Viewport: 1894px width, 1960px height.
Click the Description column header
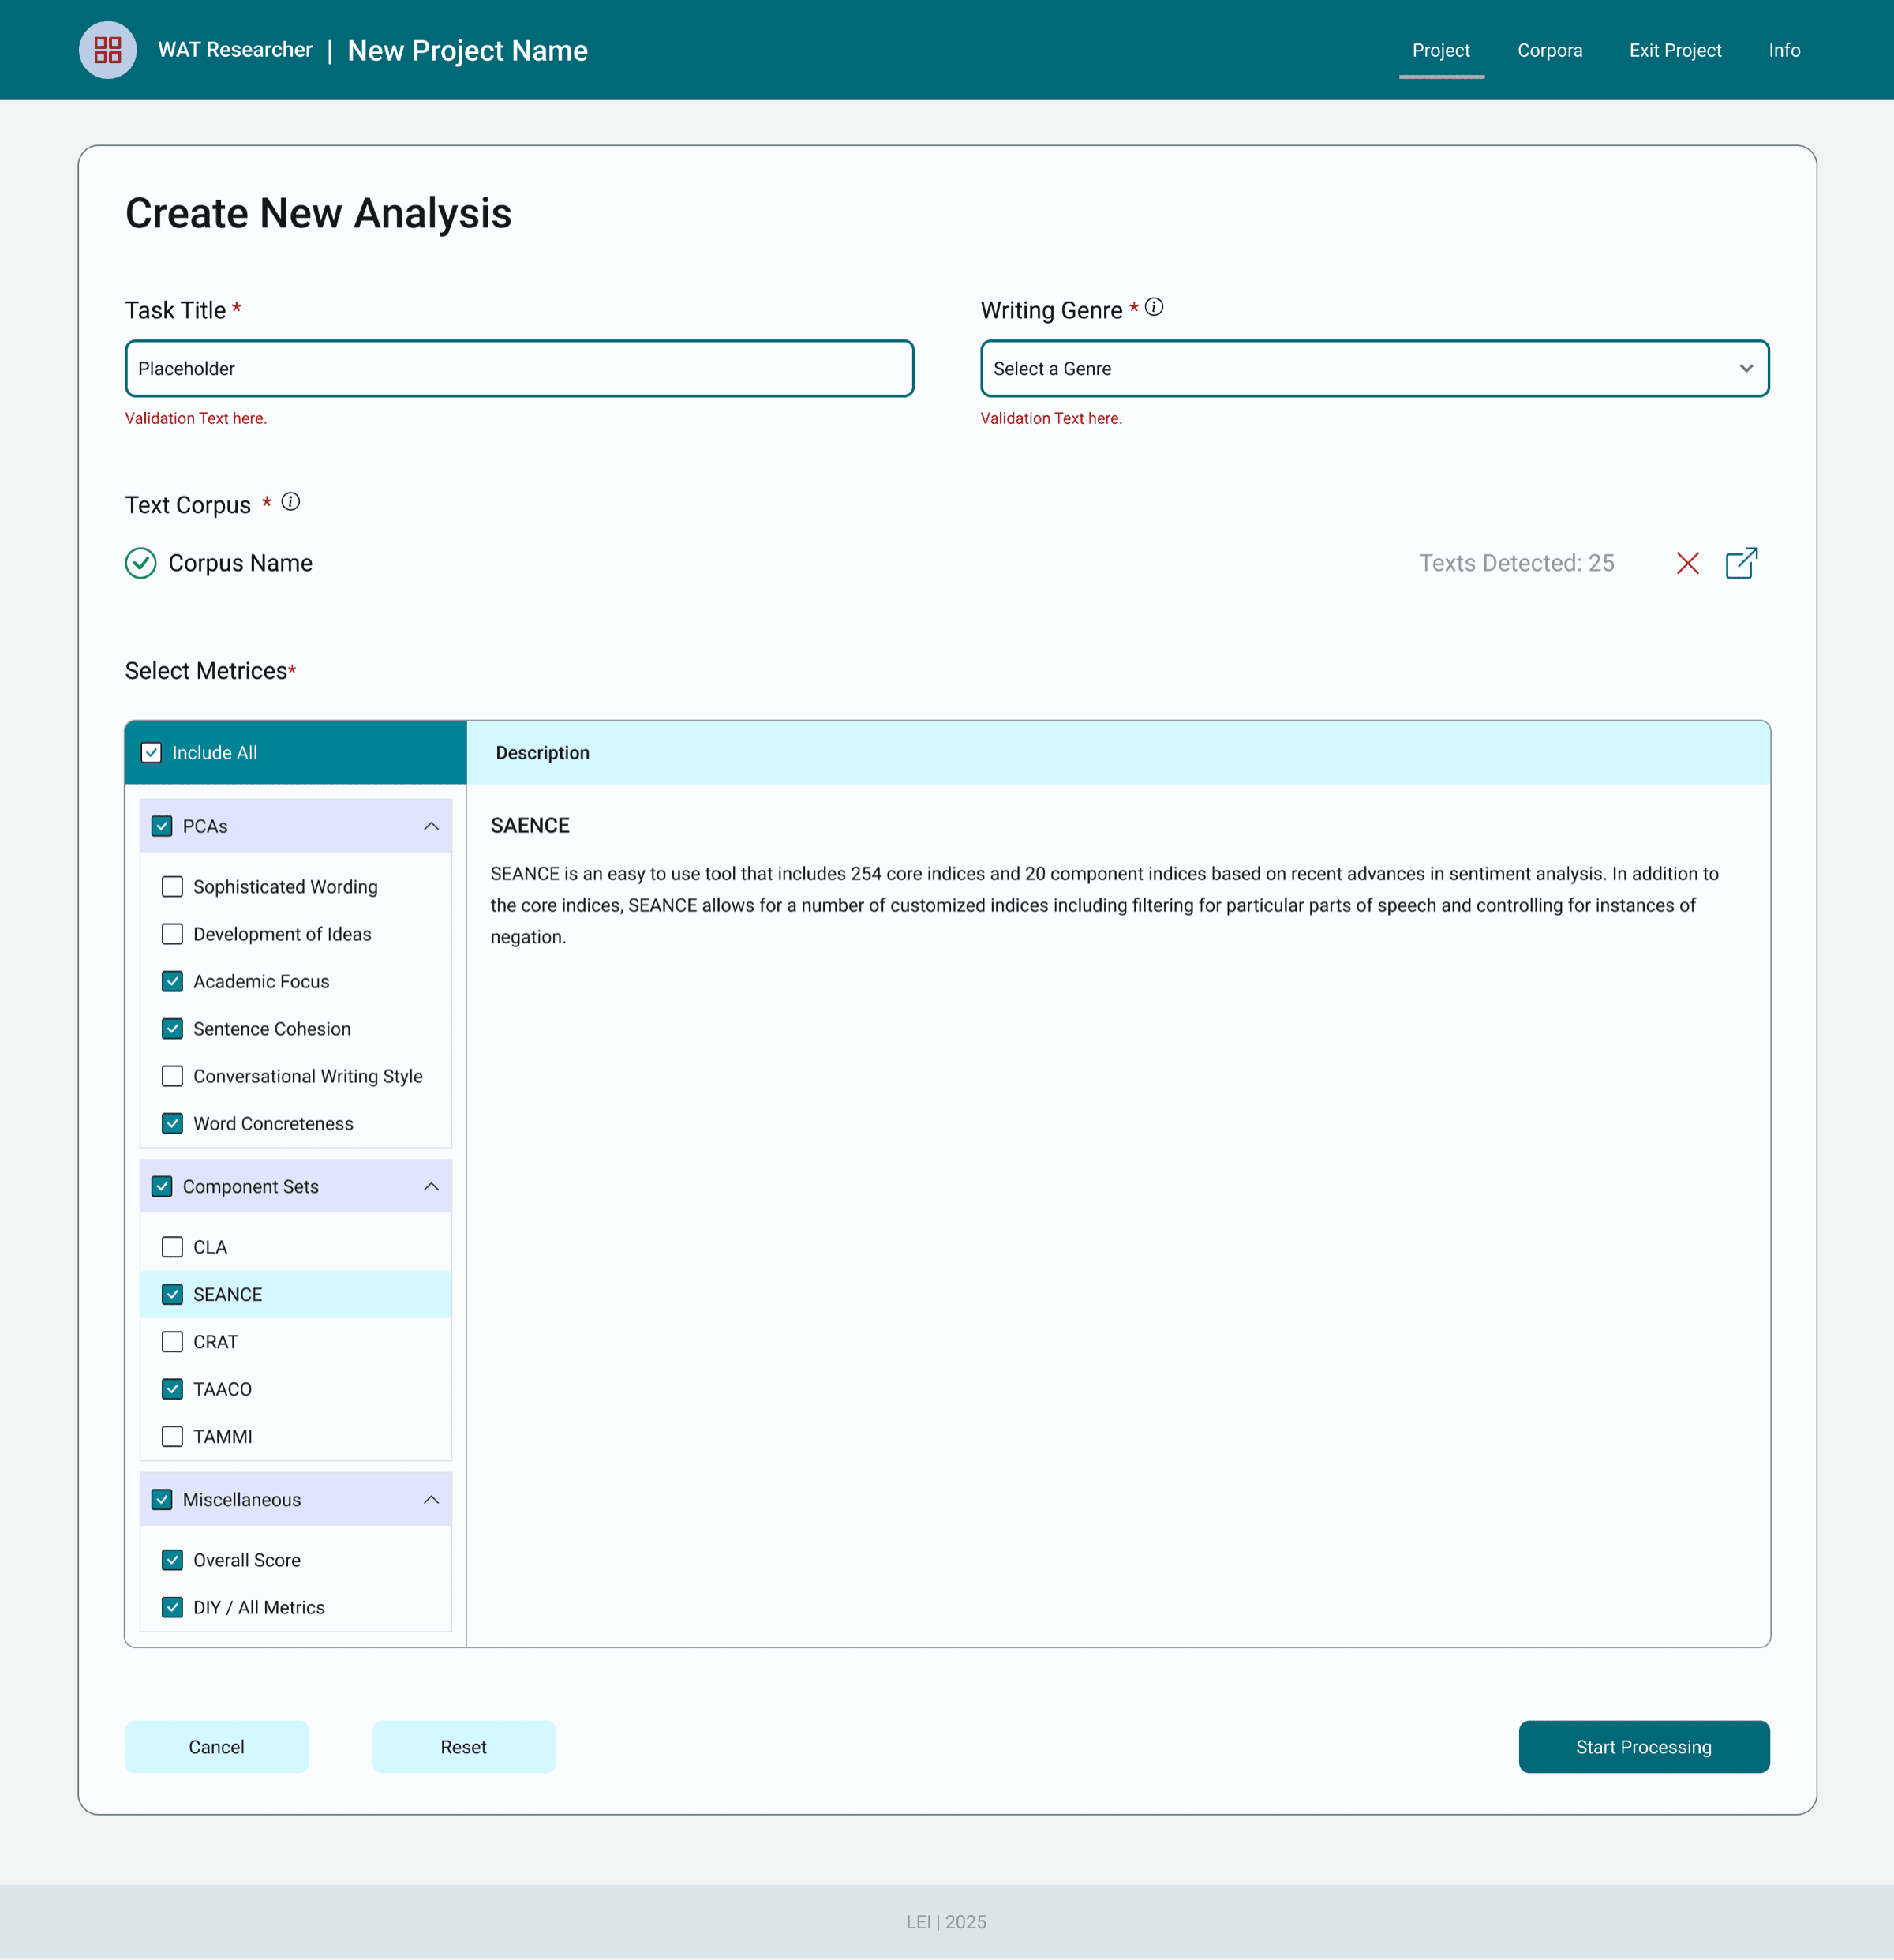pos(542,753)
